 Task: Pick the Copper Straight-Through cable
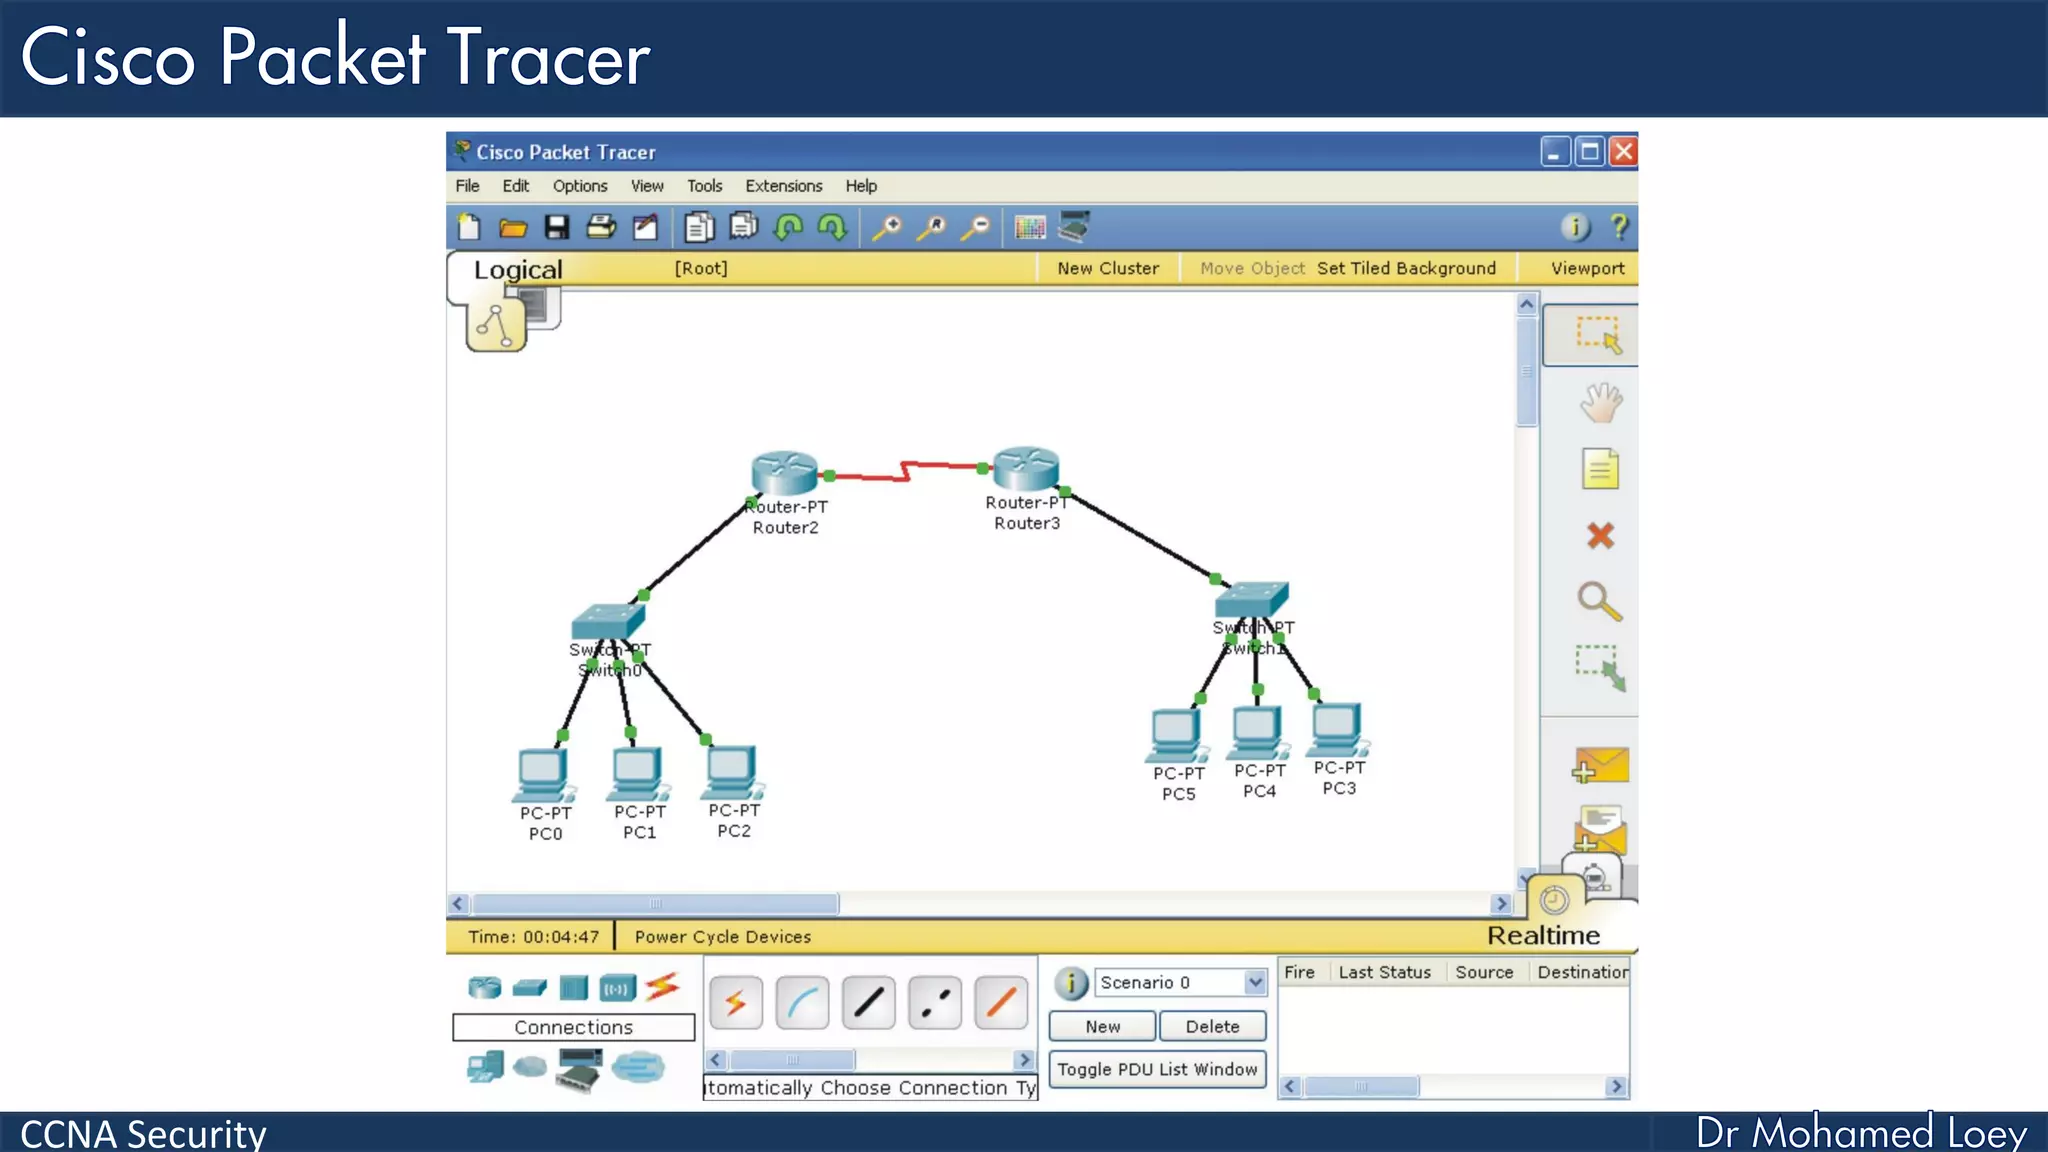pos(868,1002)
